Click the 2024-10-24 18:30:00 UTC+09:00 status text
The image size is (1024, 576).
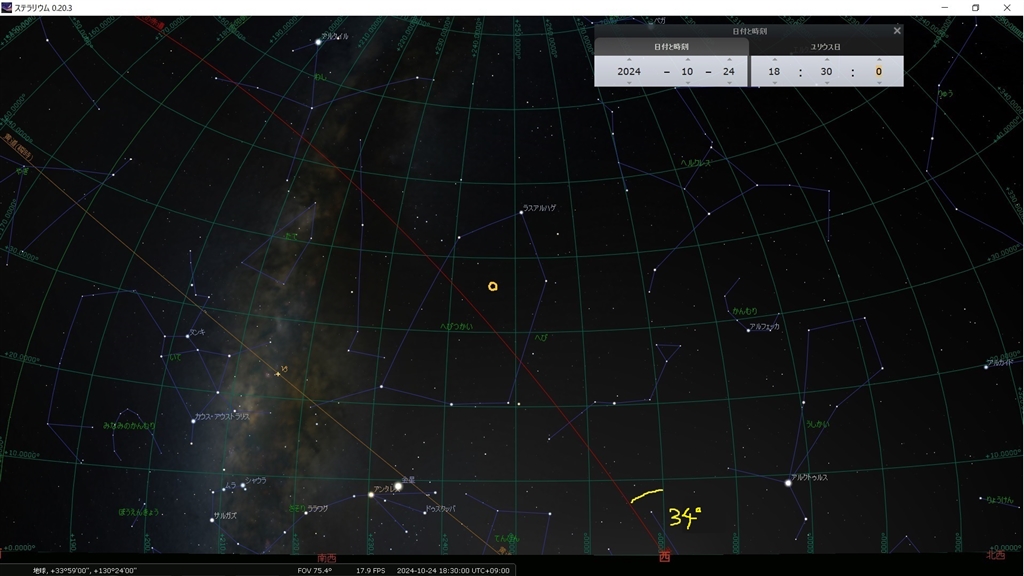click(453, 571)
